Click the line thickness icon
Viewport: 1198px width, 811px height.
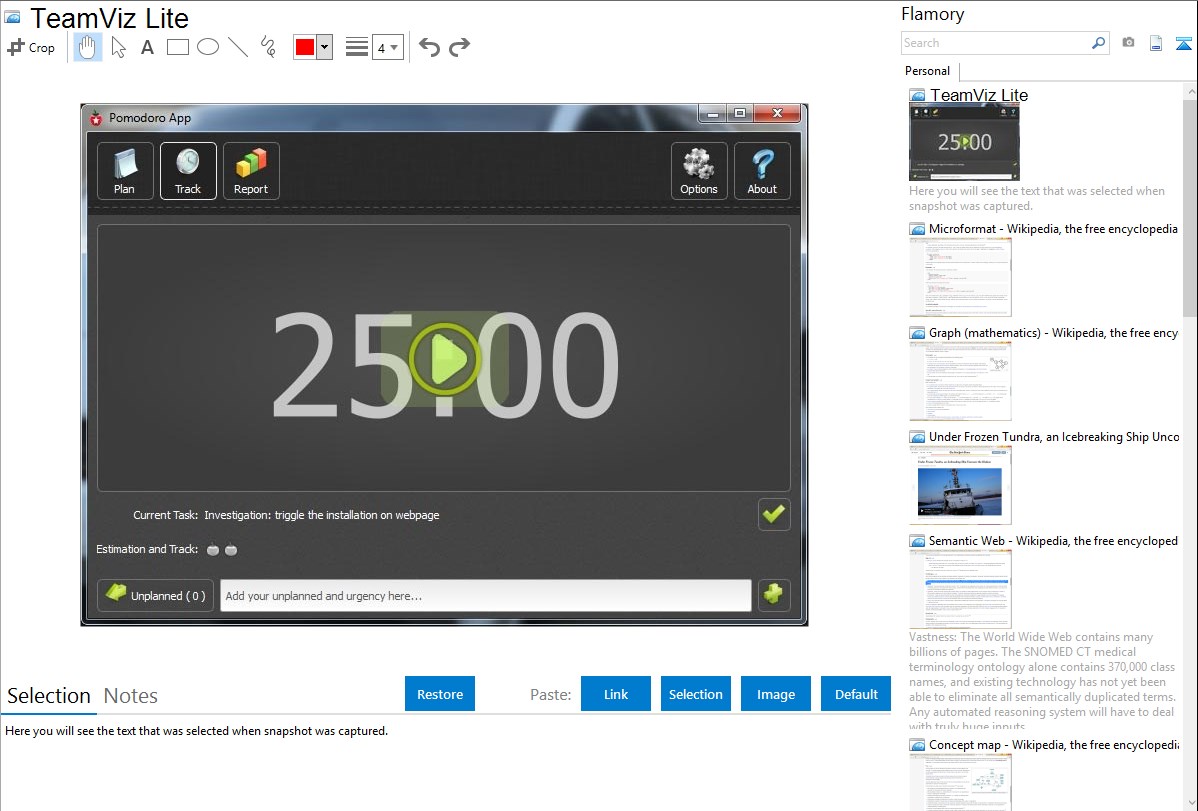[x=357, y=47]
